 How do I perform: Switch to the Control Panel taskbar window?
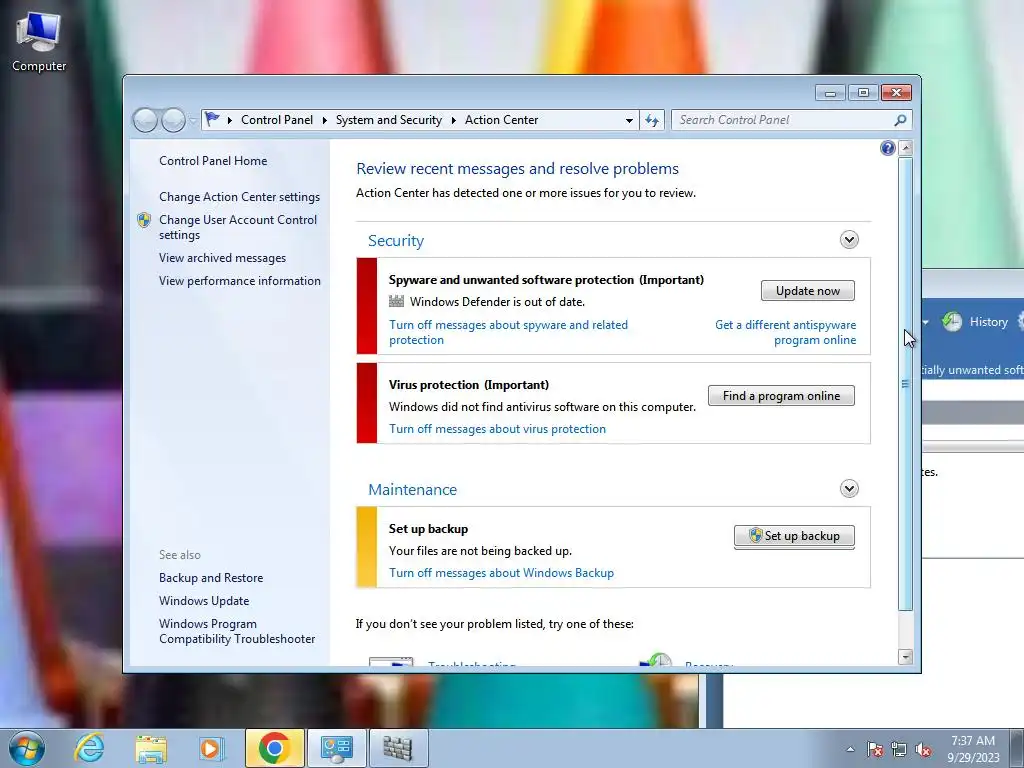pos(336,748)
